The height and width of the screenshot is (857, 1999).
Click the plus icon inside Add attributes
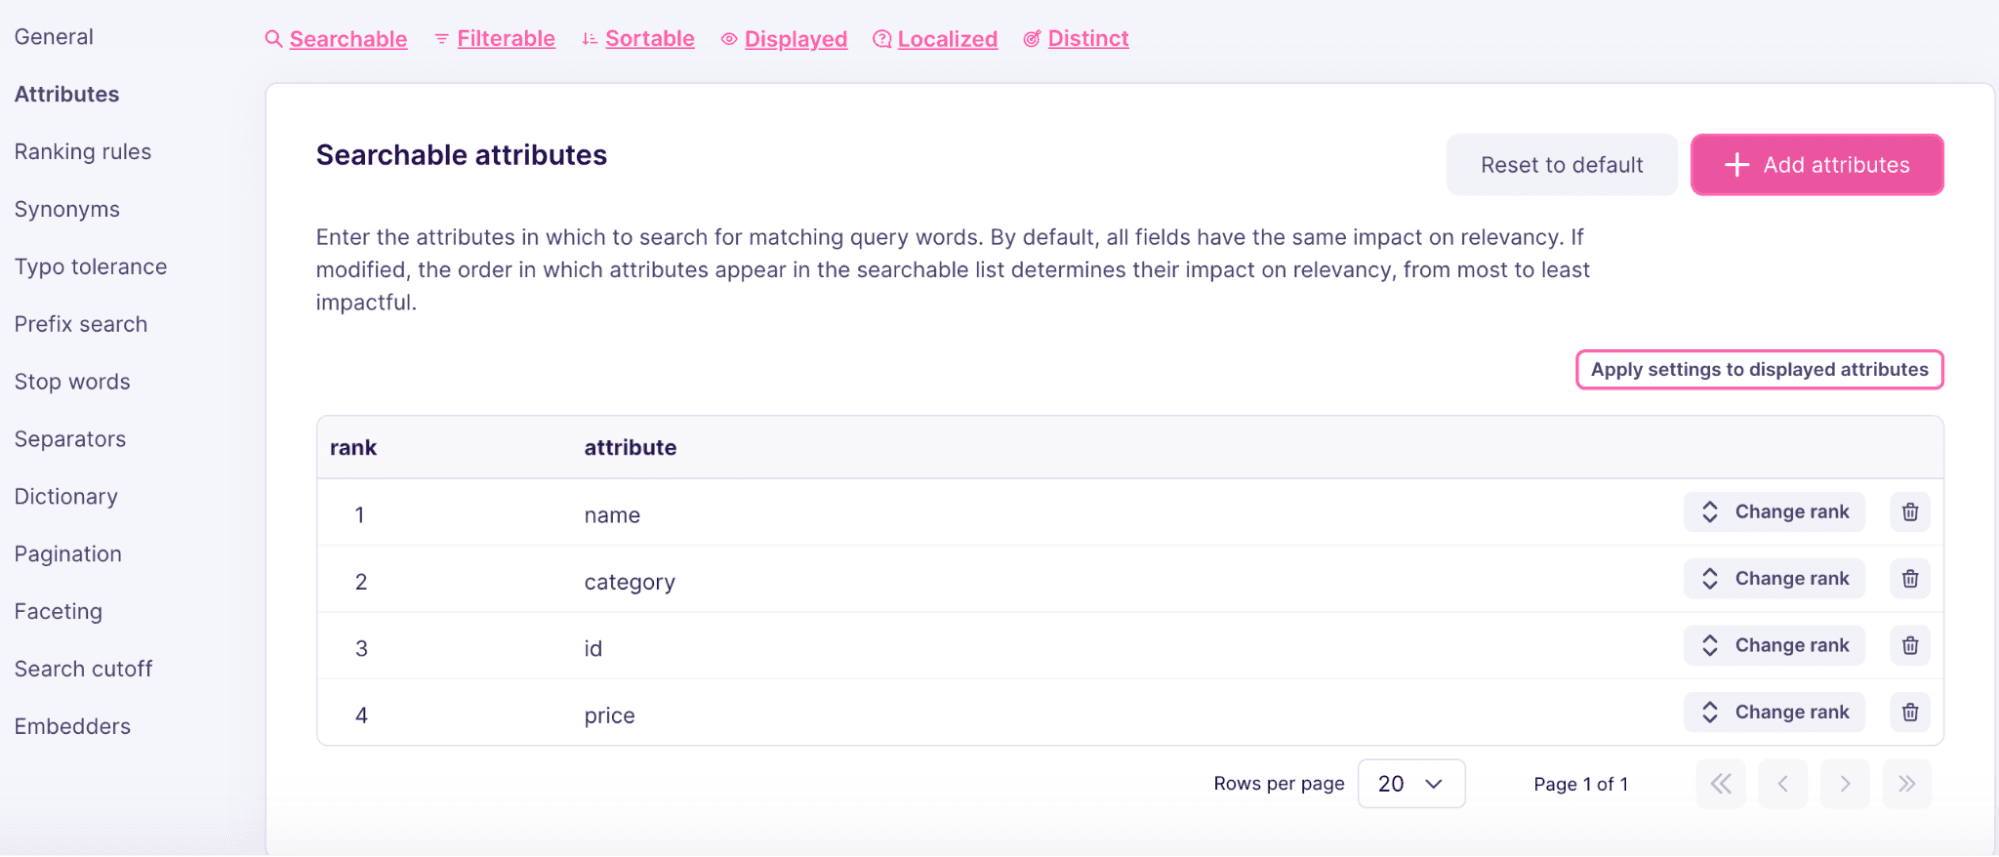[x=1736, y=164]
